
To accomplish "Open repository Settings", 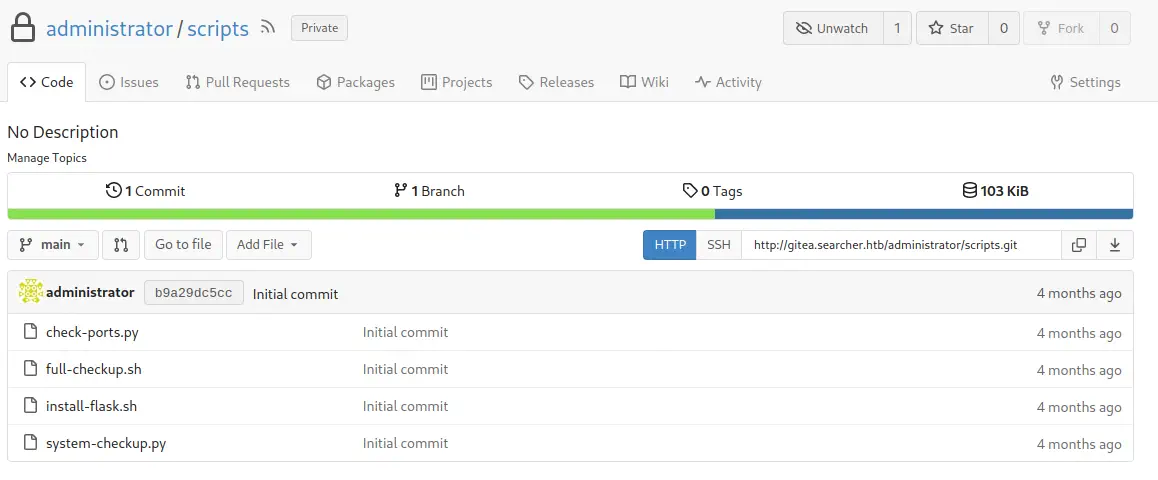I will click(x=1085, y=82).
